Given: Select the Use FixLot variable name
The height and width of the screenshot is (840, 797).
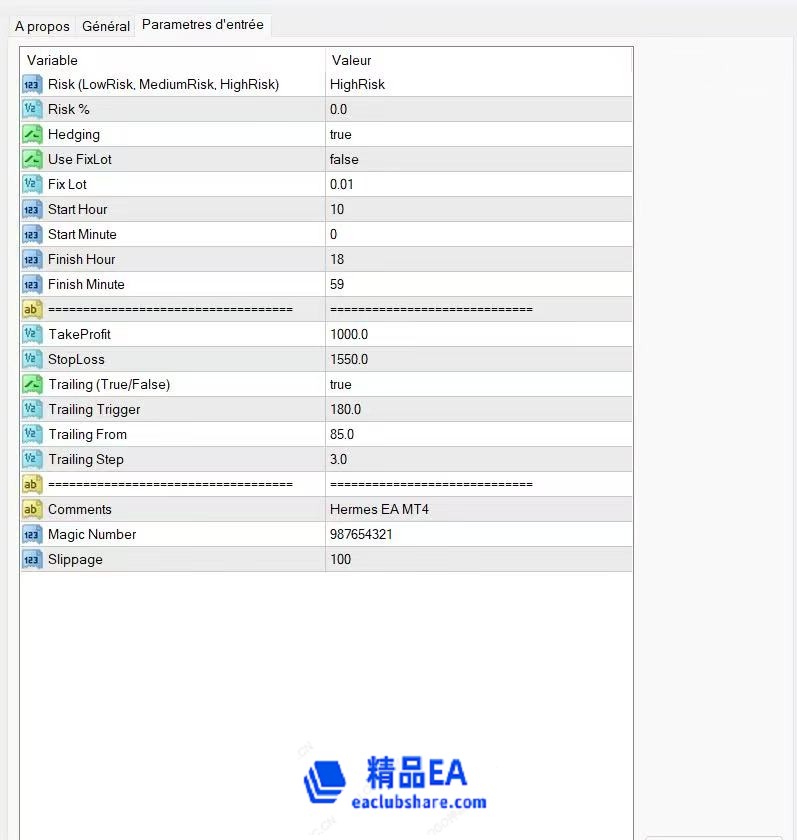Looking at the screenshot, I should pyautogui.click(x=80, y=160).
